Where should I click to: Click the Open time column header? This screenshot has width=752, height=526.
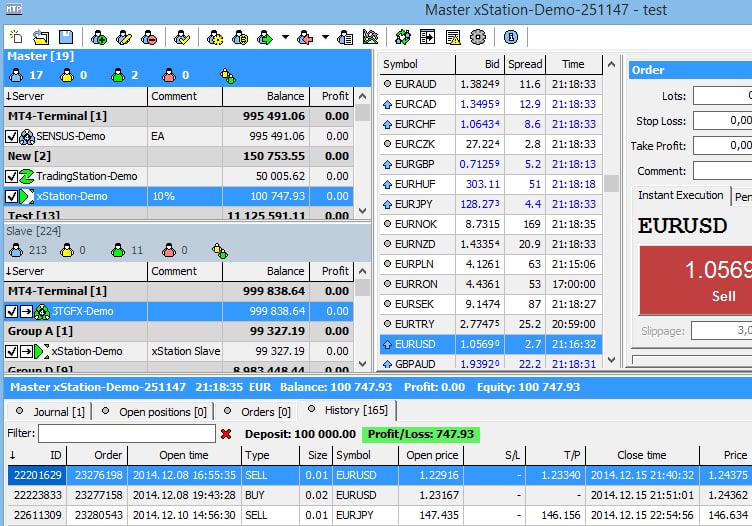click(184, 455)
